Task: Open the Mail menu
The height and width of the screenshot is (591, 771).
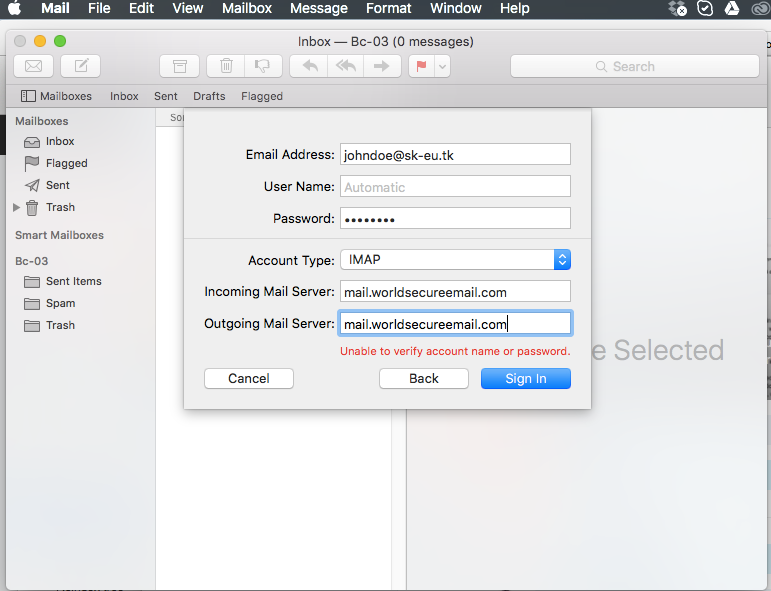Action: (55, 8)
